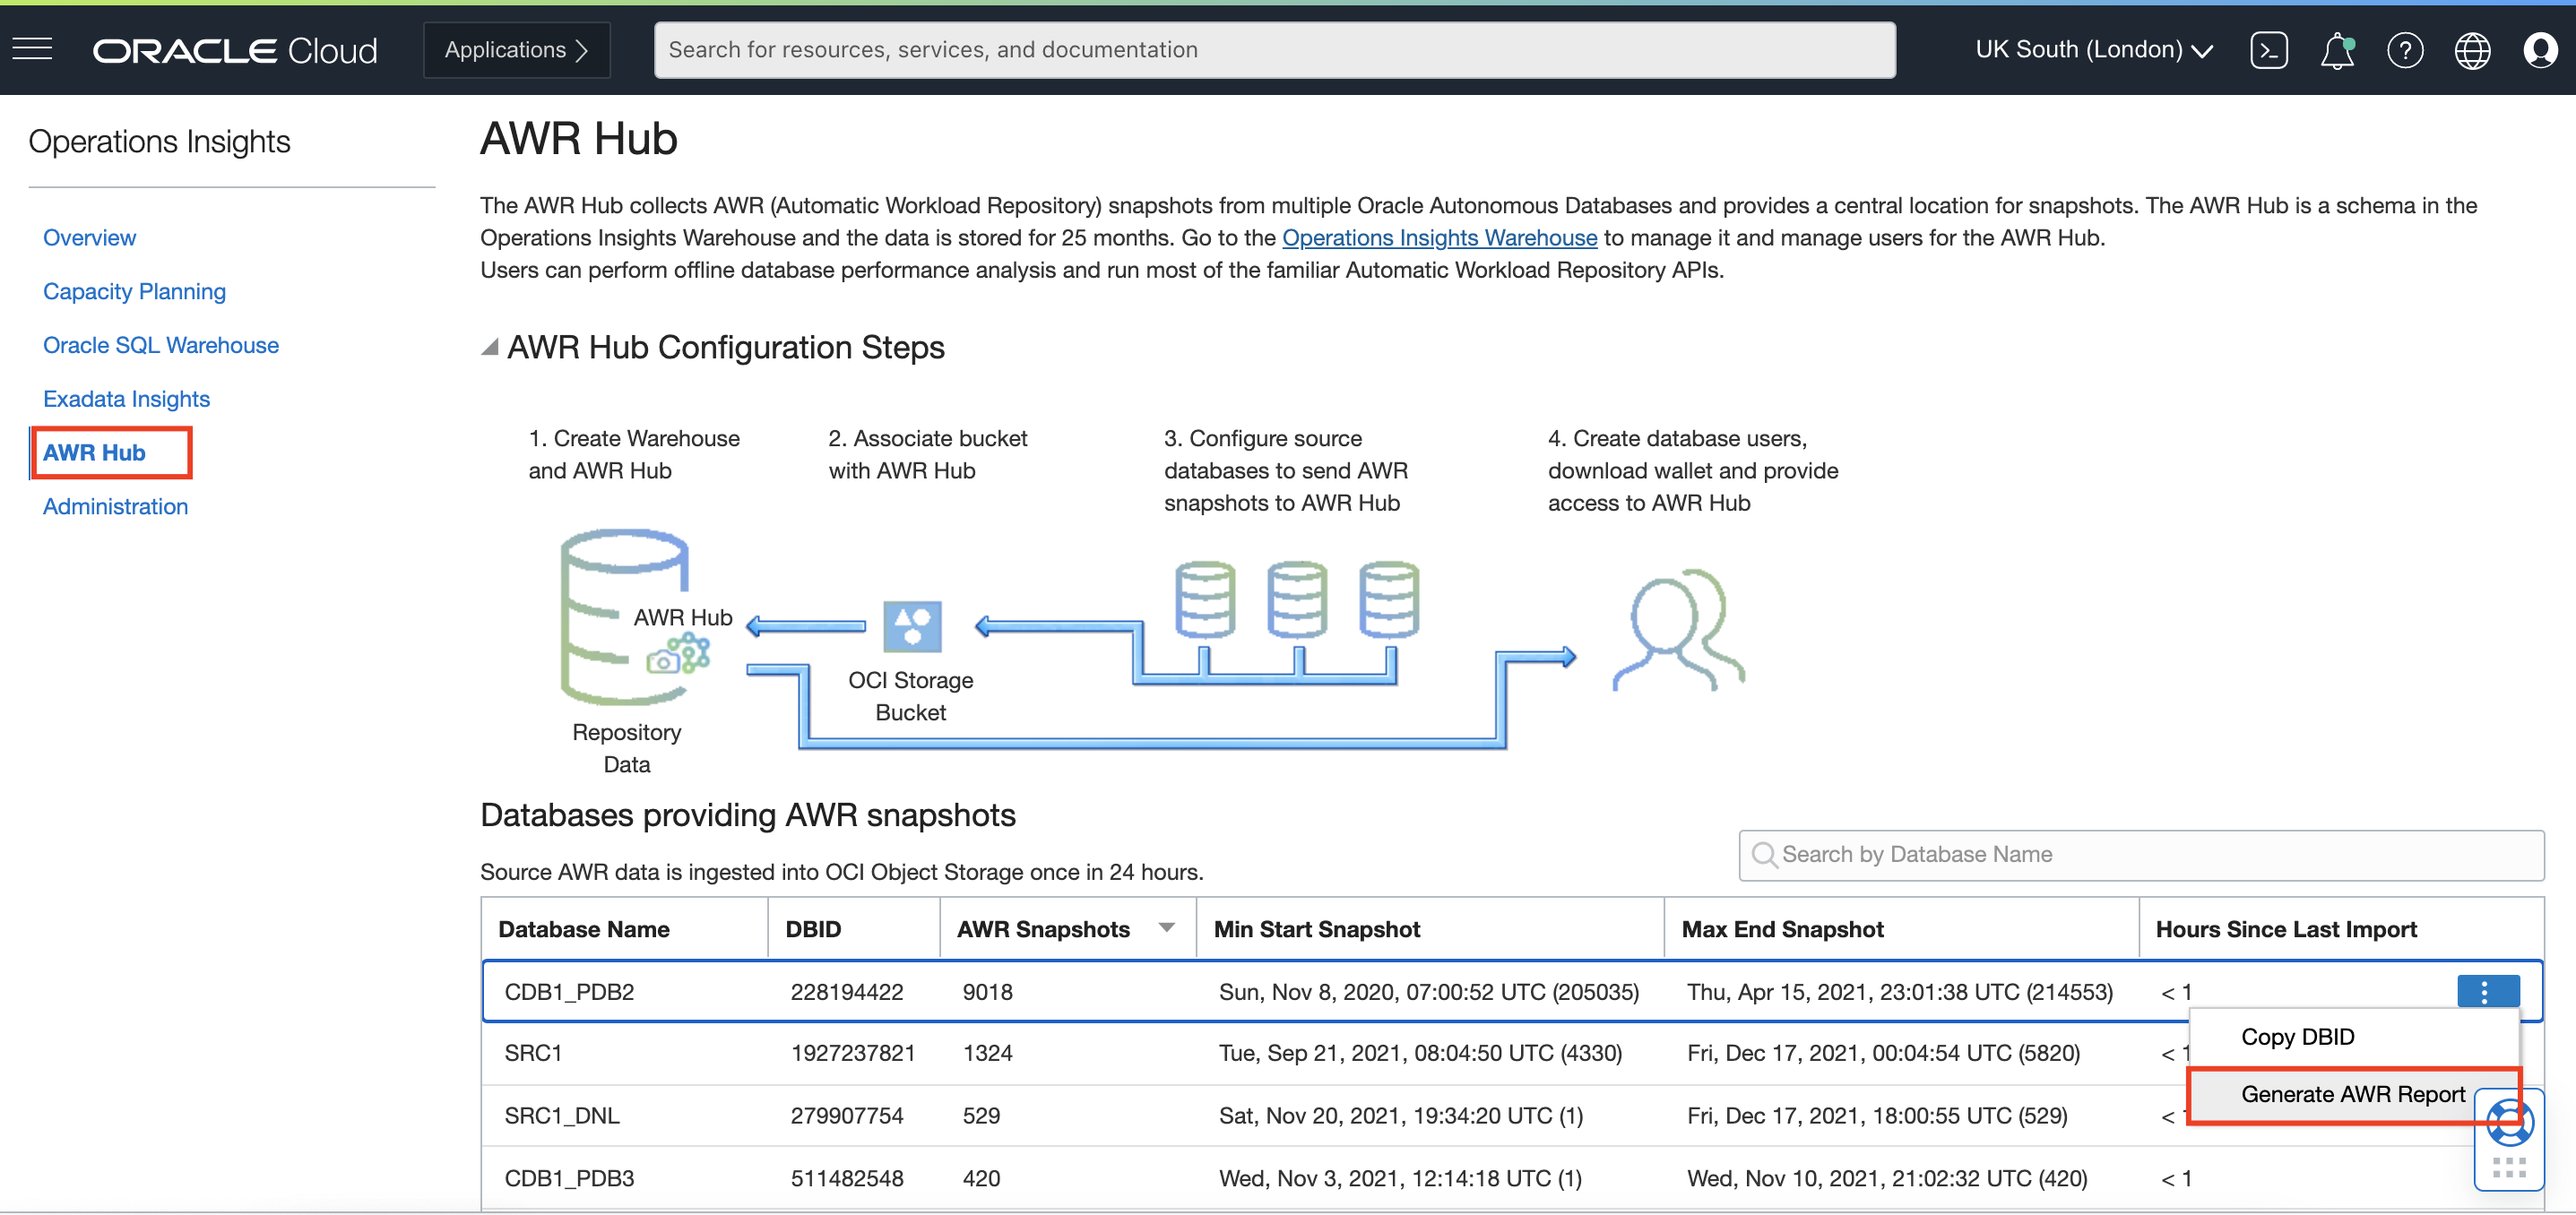Open the notifications bell
The image size is (2576, 1215).
[2336, 50]
